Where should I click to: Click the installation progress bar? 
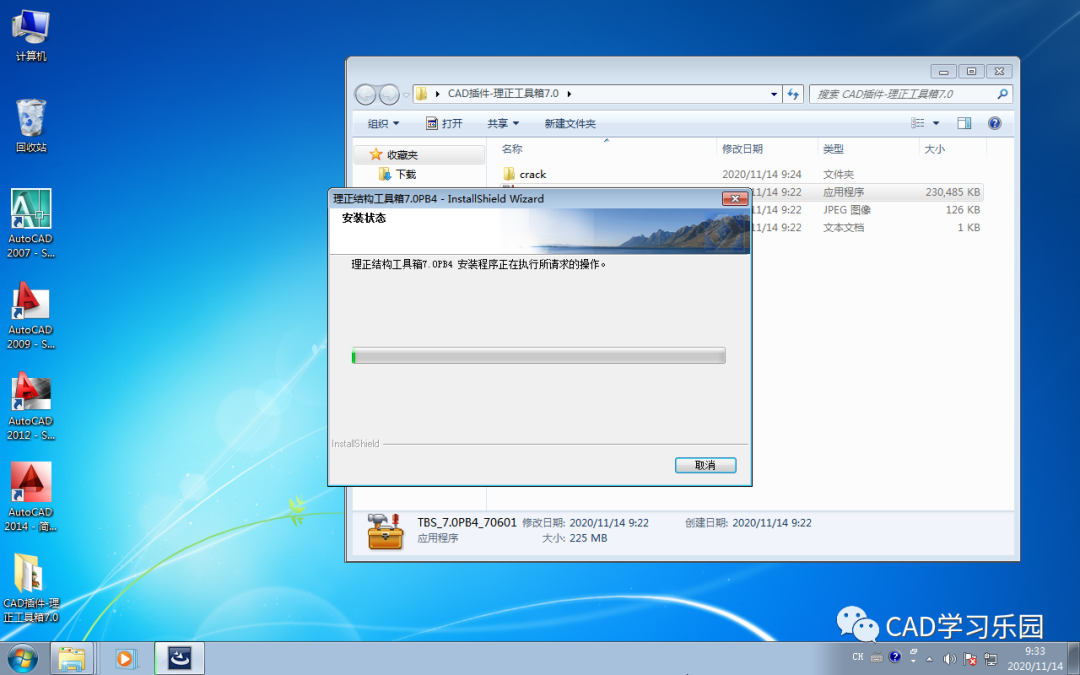(538, 355)
